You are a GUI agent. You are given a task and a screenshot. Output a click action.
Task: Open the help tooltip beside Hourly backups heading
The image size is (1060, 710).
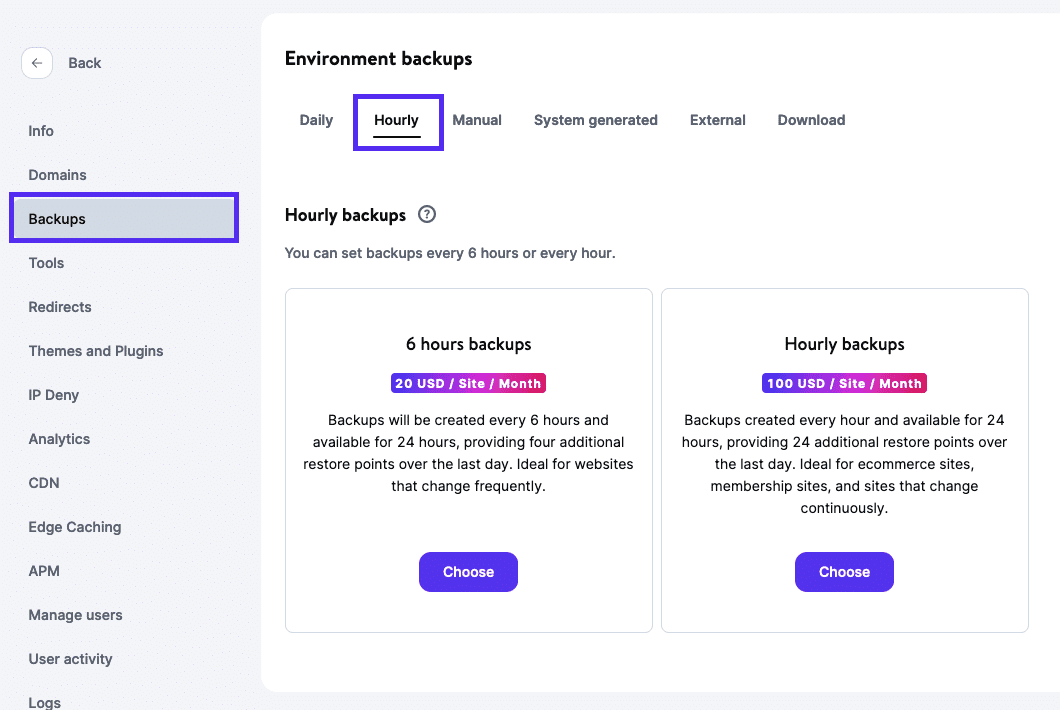[427, 214]
